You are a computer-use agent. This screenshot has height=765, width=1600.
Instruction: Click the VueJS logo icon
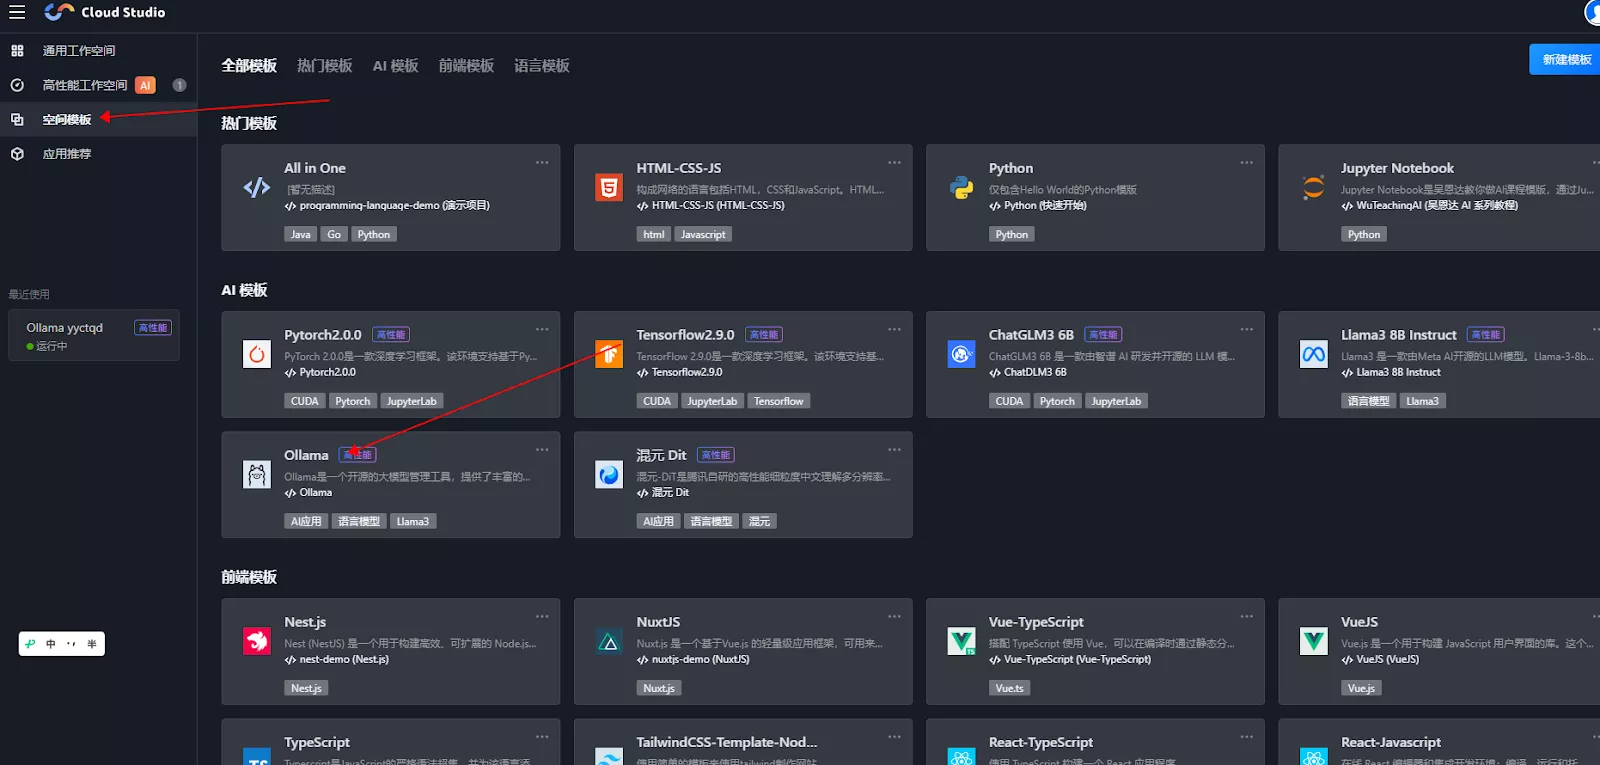click(x=1313, y=641)
